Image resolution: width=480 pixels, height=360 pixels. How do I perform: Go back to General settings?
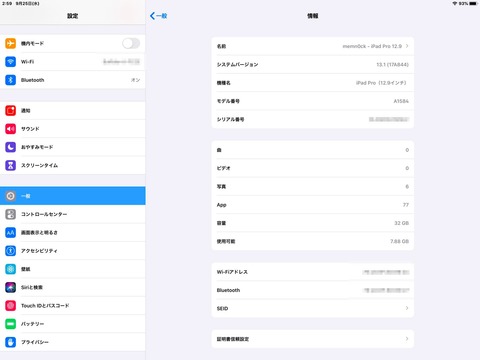point(159,16)
